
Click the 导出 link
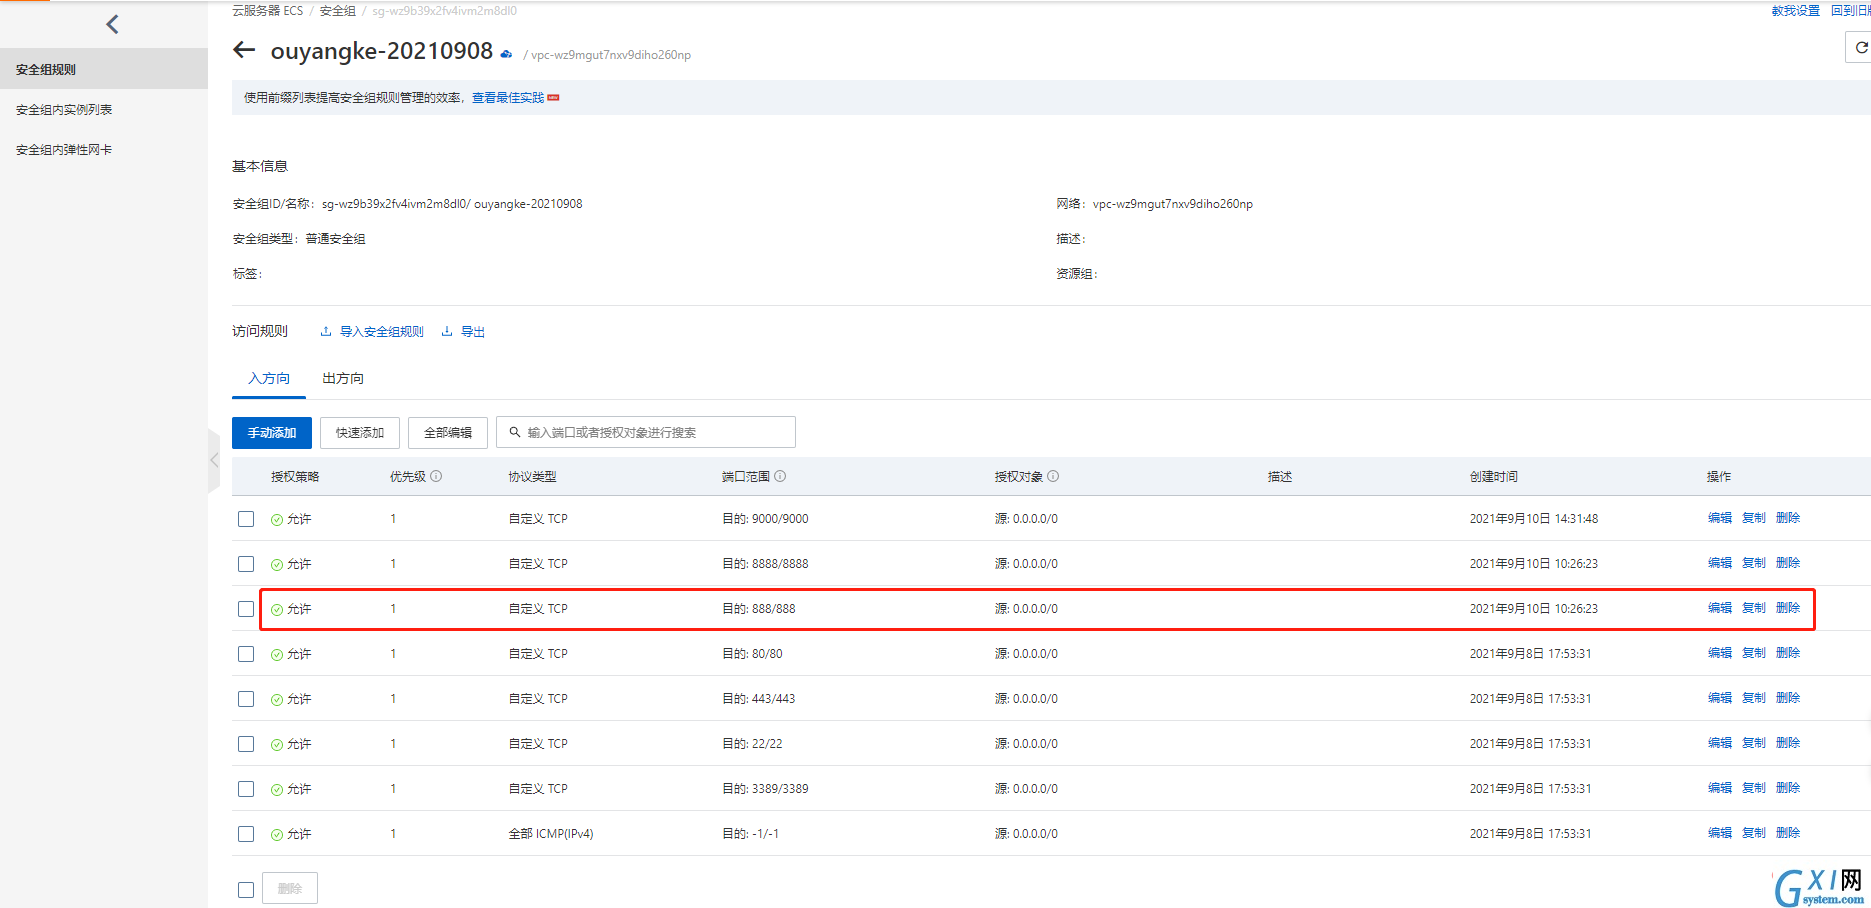[473, 332]
